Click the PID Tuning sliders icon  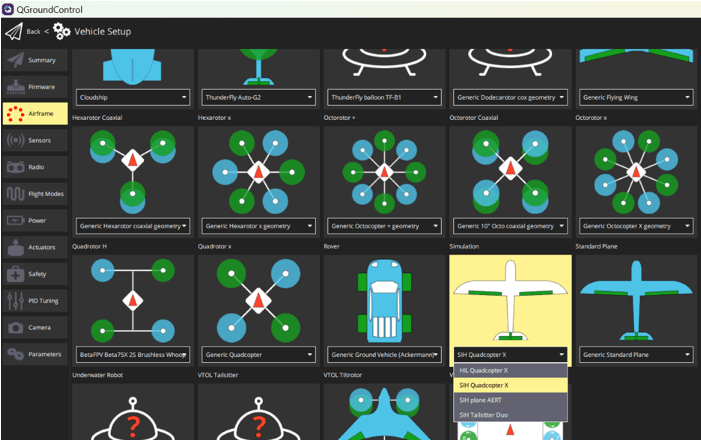coord(15,300)
